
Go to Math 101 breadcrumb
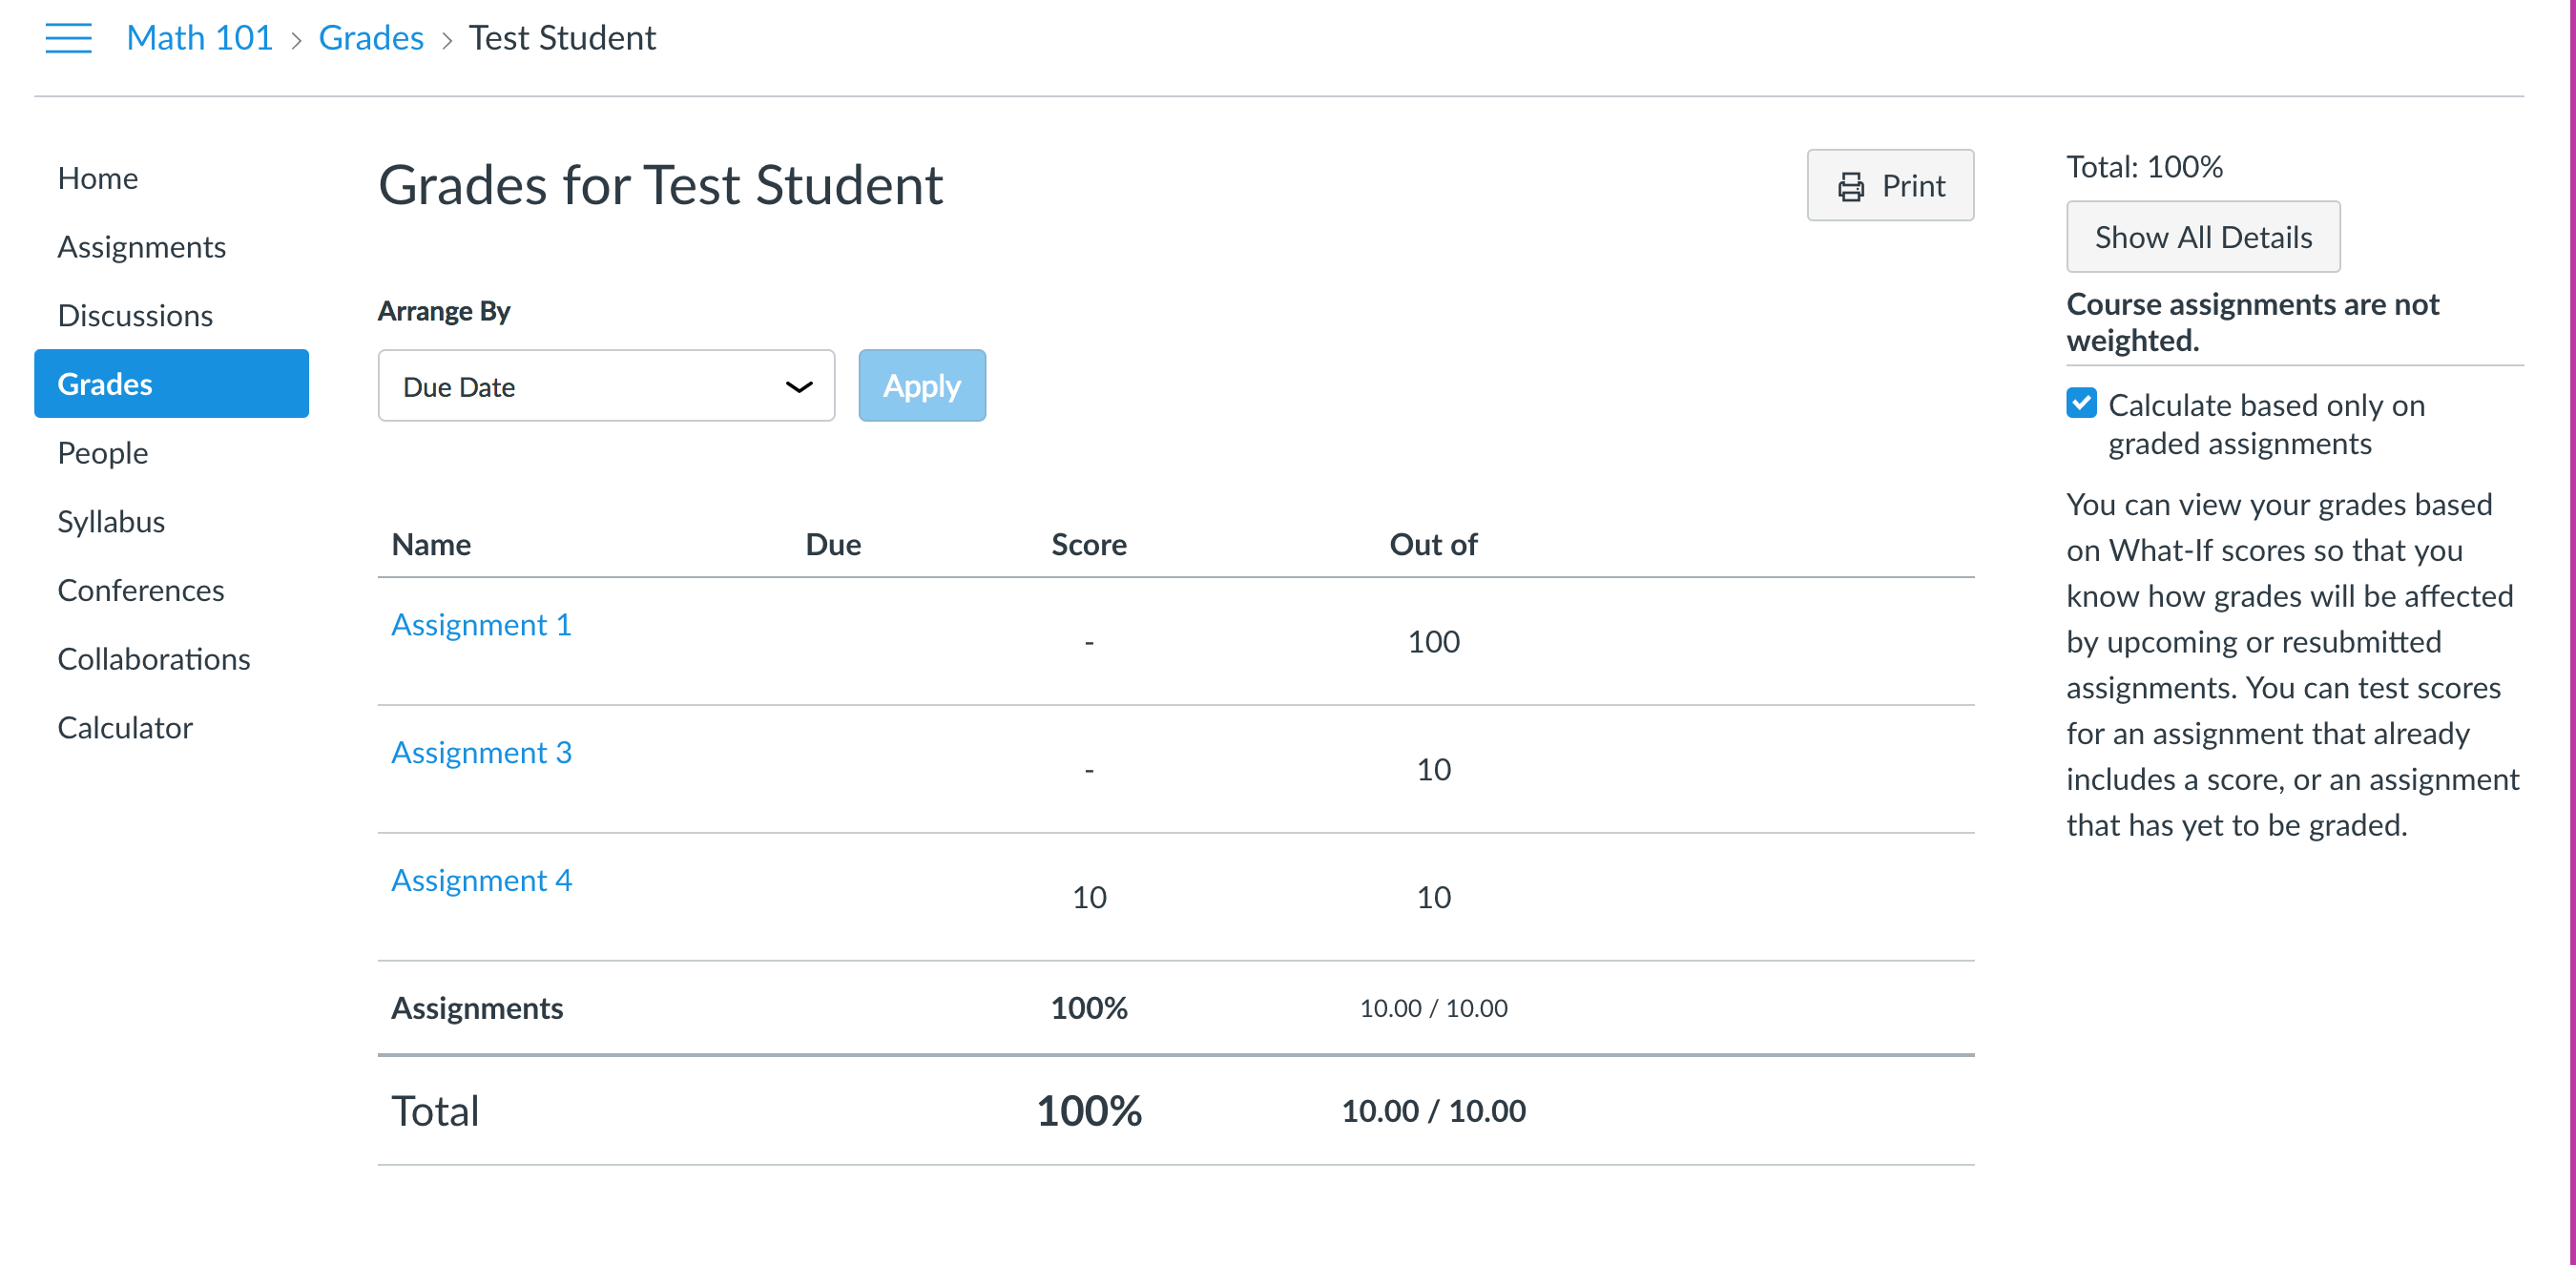click(199, 38)
